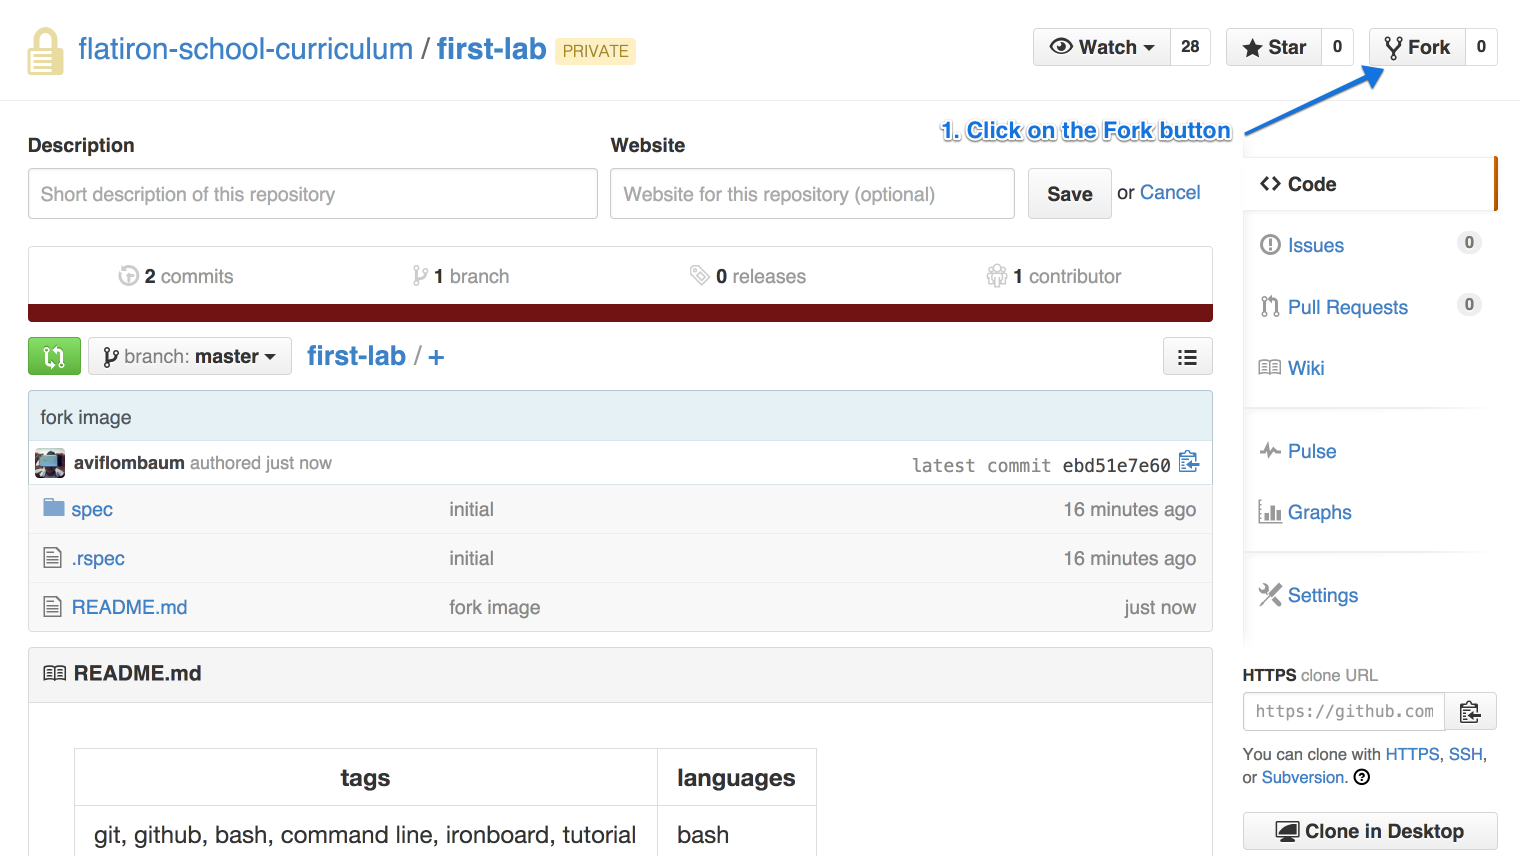
Task: Open the 'initial' commit on spec row
Action: [472, 509]
